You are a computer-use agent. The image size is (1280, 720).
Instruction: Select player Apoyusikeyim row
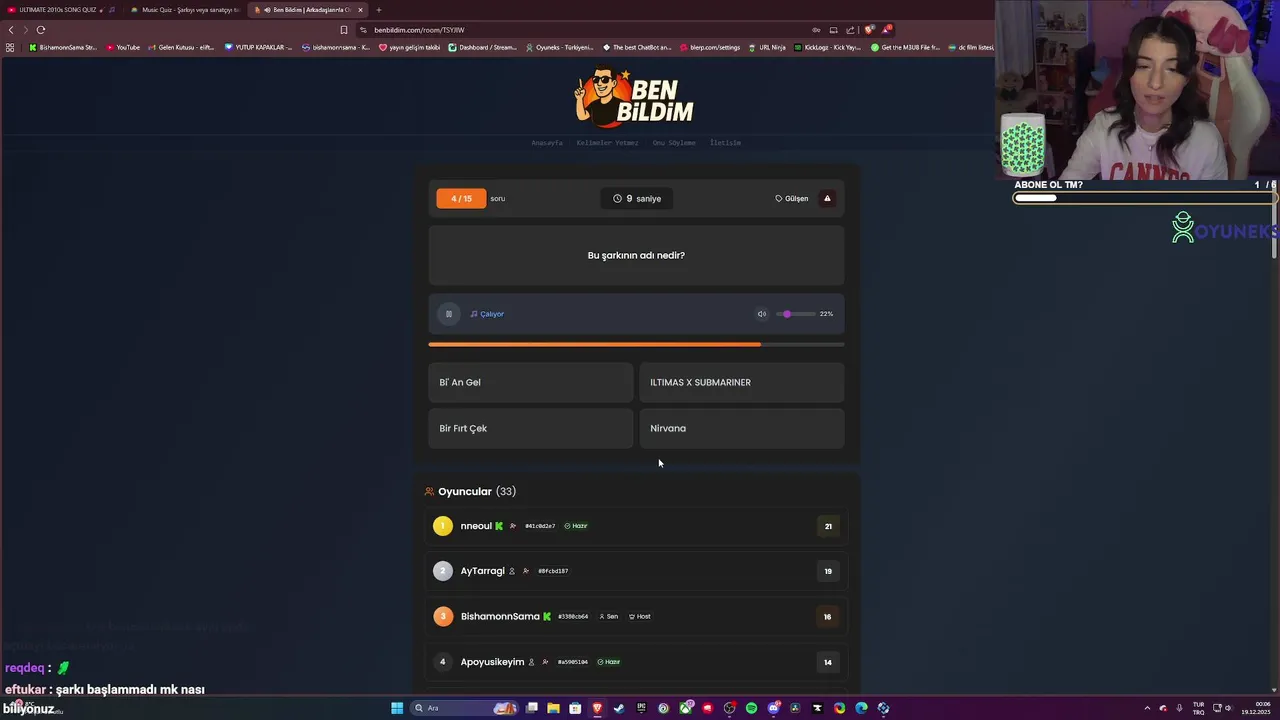point(636,661)
